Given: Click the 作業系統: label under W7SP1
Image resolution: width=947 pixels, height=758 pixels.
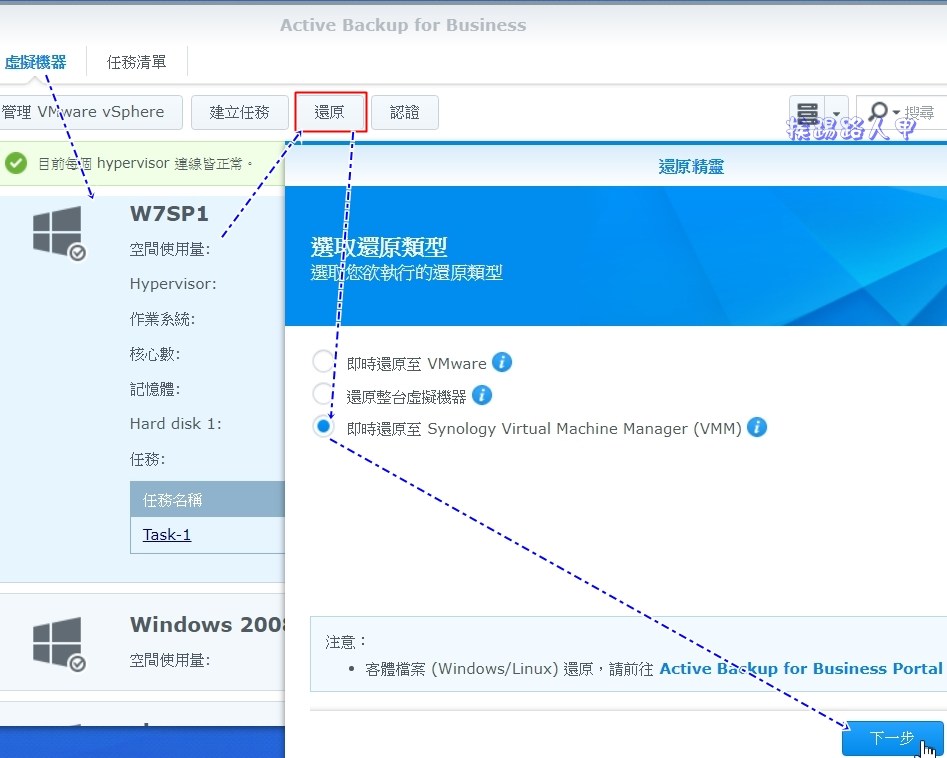Looking at the screenshot, I should (162, 319).
